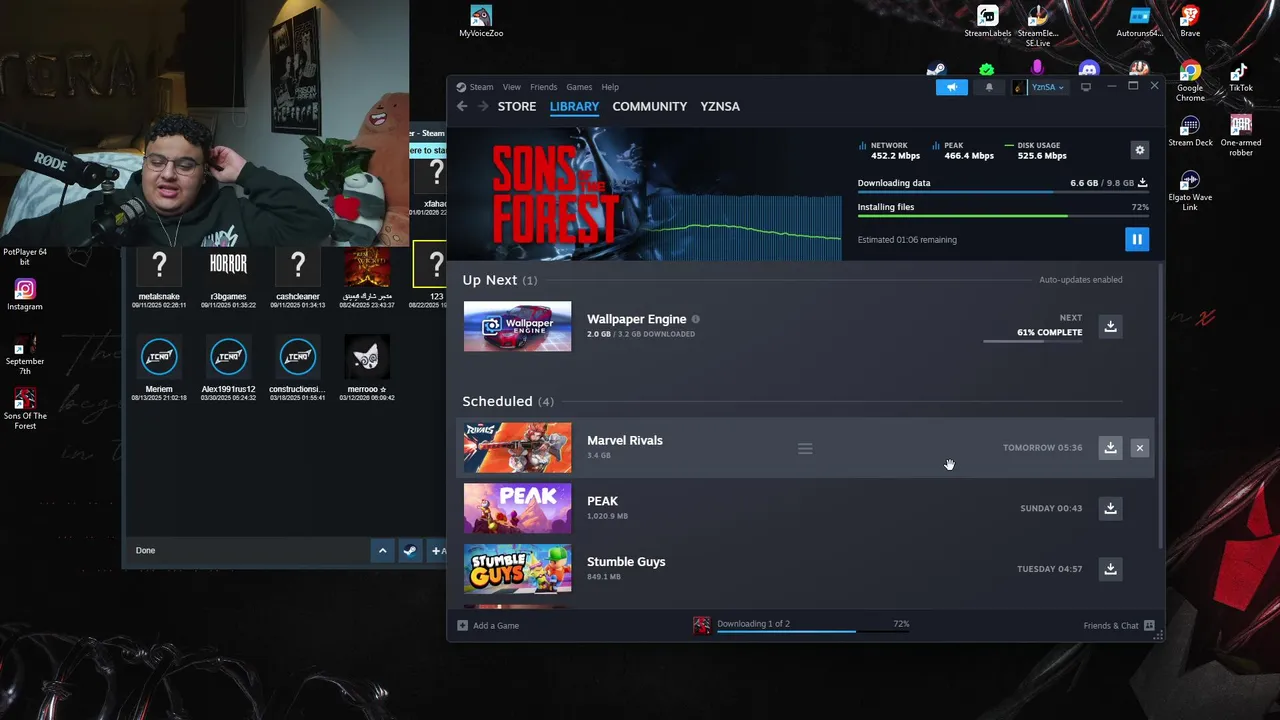This screenshot has height=720, width=1280.
Task: Select the r3bgames account
Action: click(228, 277)
